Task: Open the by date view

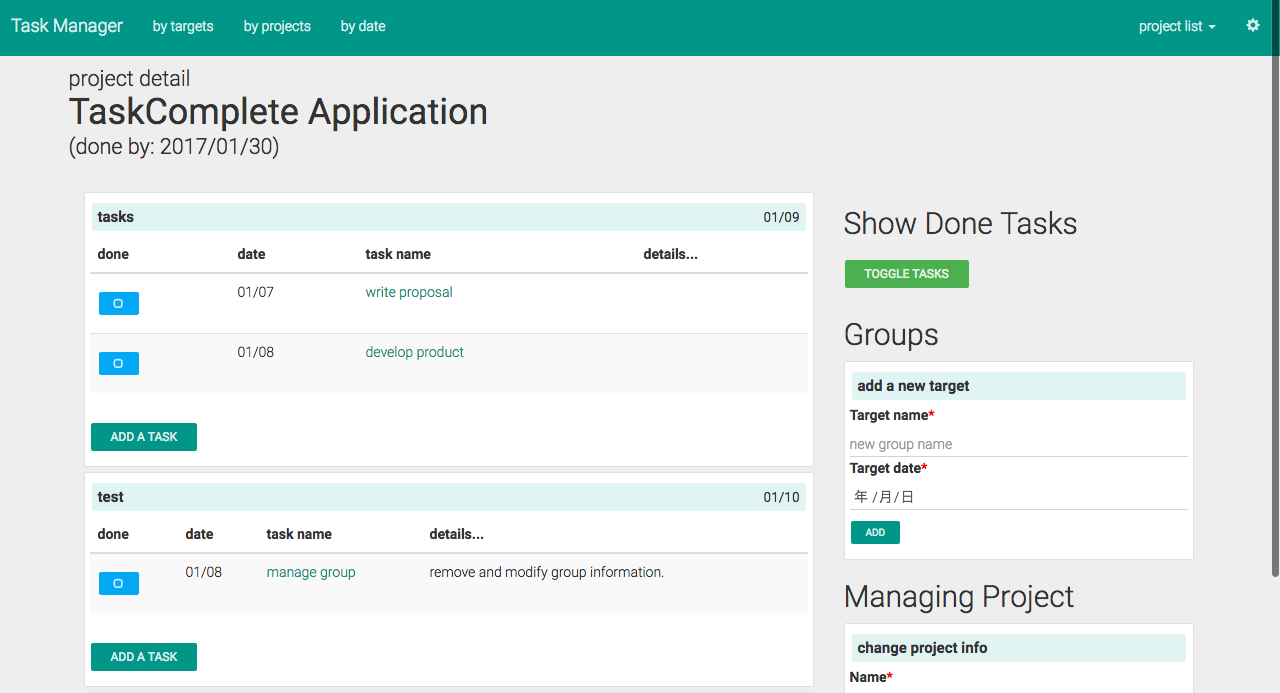Action: click(363, 26)
